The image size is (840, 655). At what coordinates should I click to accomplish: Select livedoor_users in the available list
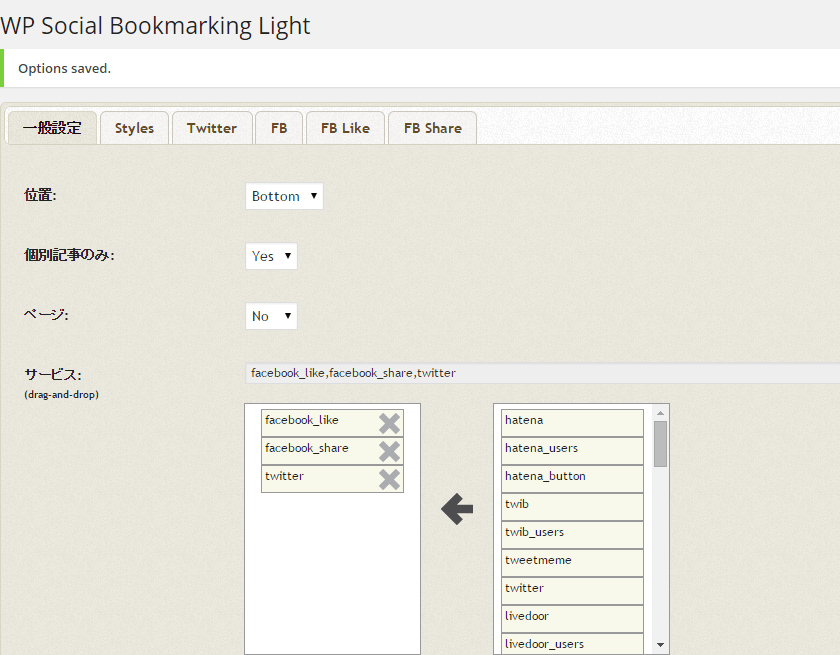click(572, 644)
